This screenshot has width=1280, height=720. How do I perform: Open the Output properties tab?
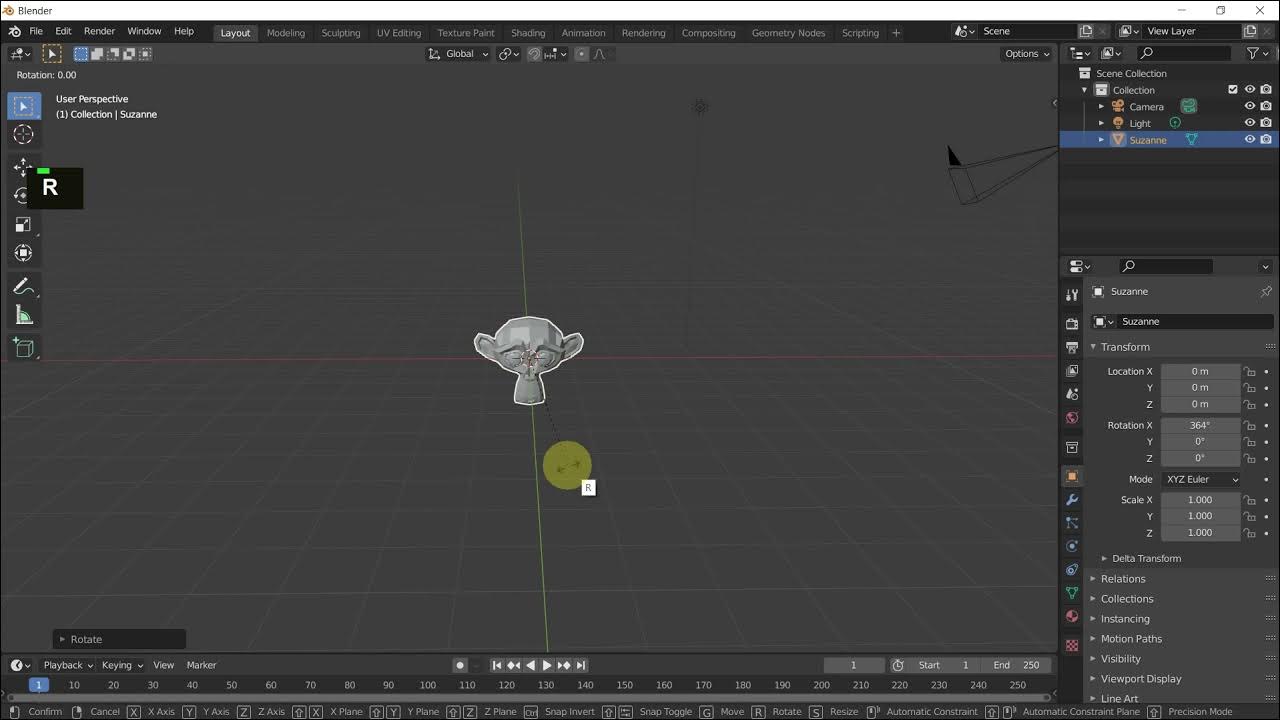[x=1072, y=347]
